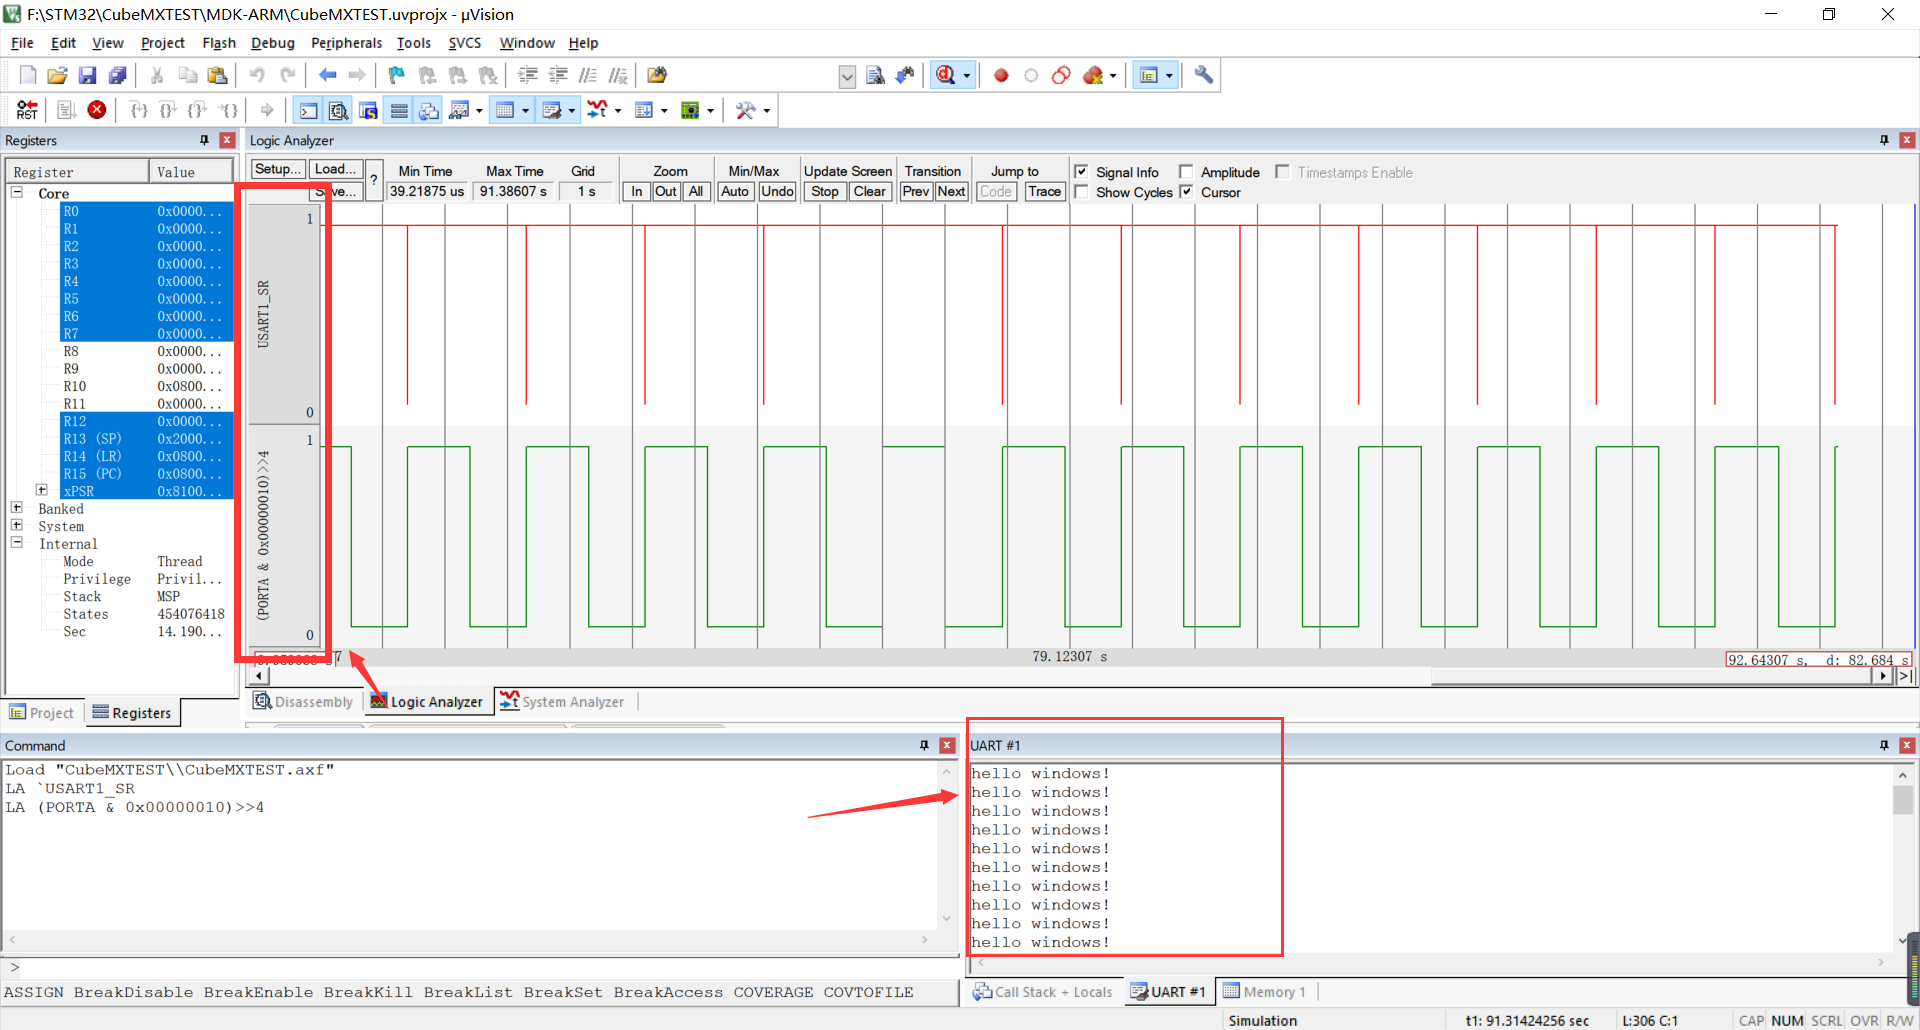Viewport: 1920px width, 1030px height.
Task: Click the RST reset CPU icon
Action: (27, 110)
